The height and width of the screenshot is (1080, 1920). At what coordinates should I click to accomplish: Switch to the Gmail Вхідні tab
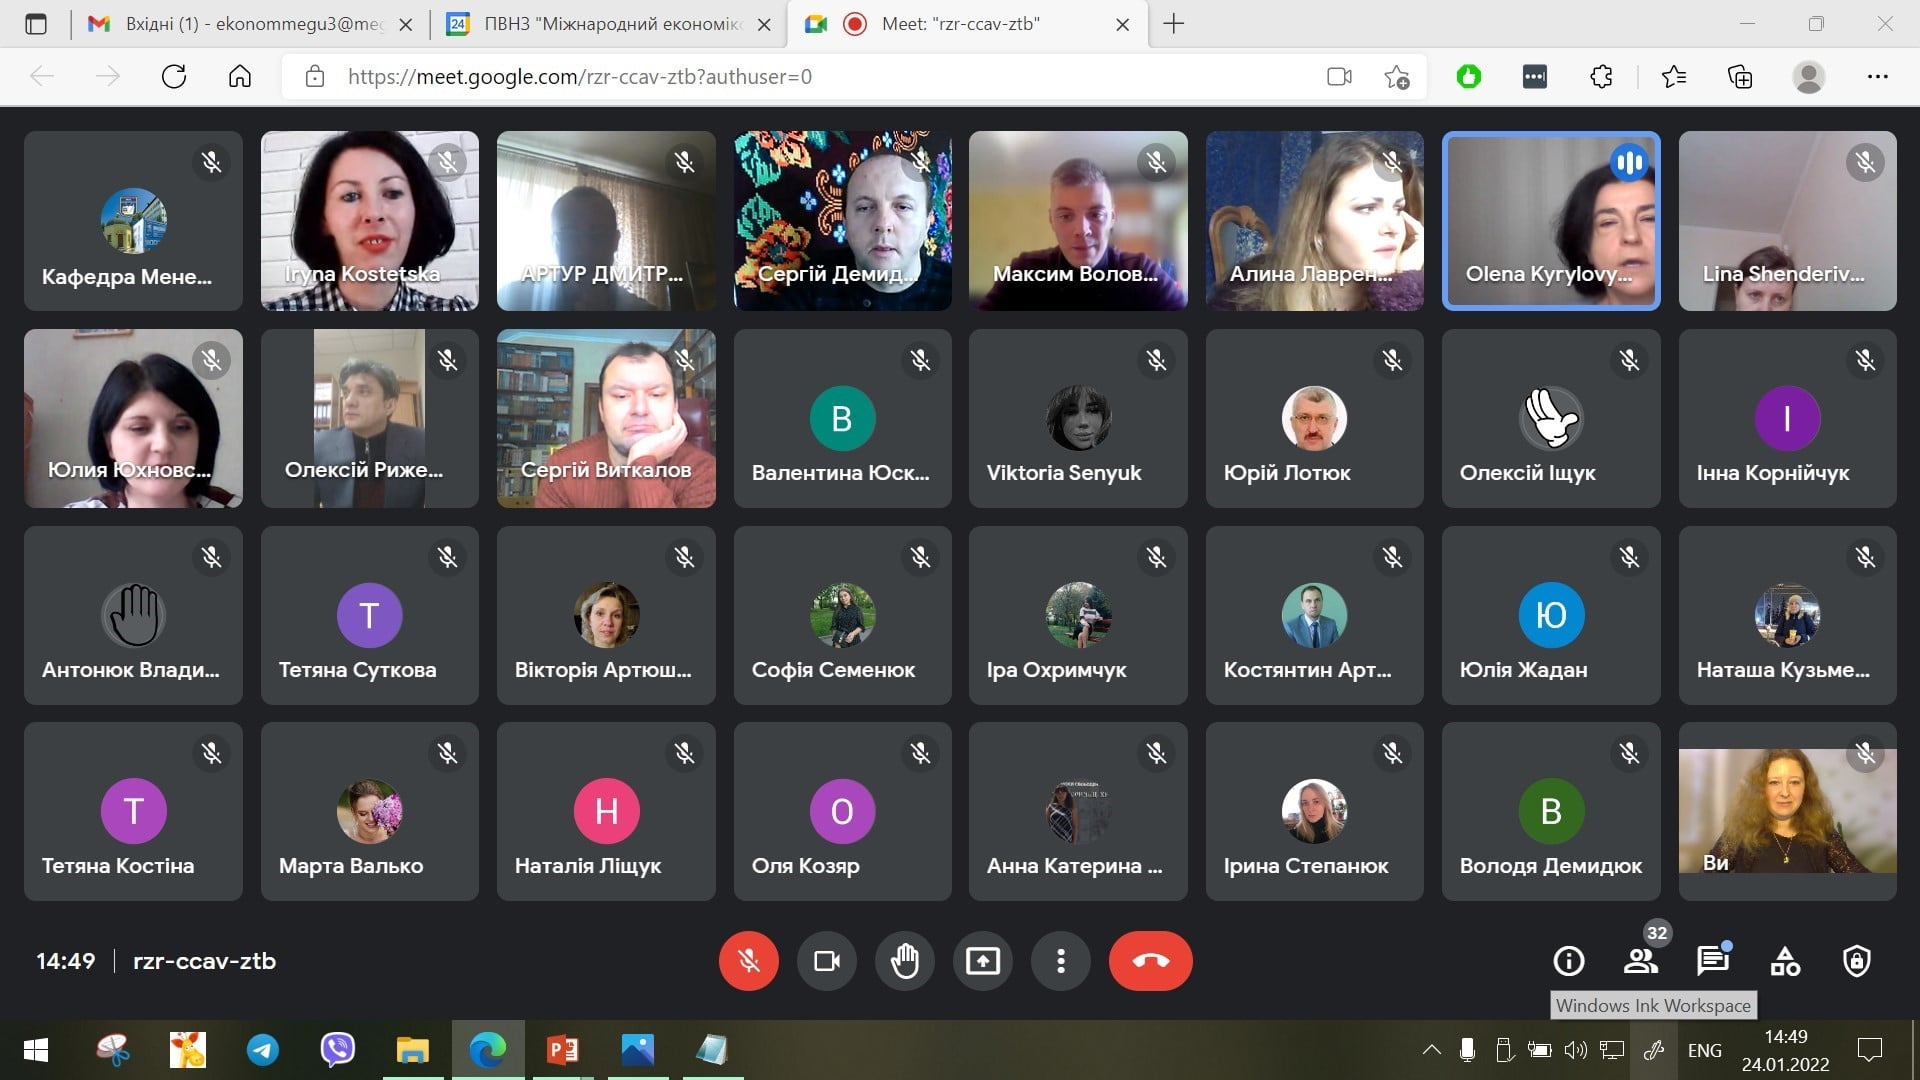250,24
